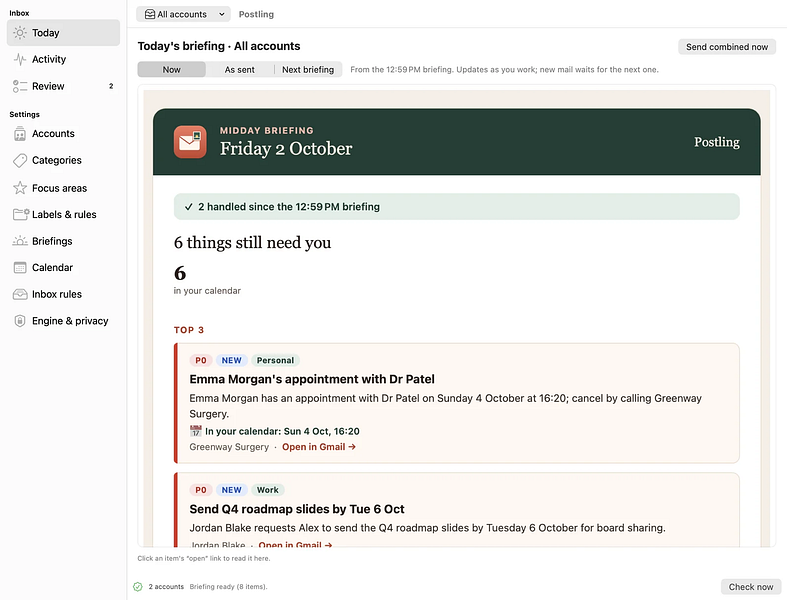Click 6 things still need you heading
The height and width of the screenshot is (600, 787).
tap(252, 243)
